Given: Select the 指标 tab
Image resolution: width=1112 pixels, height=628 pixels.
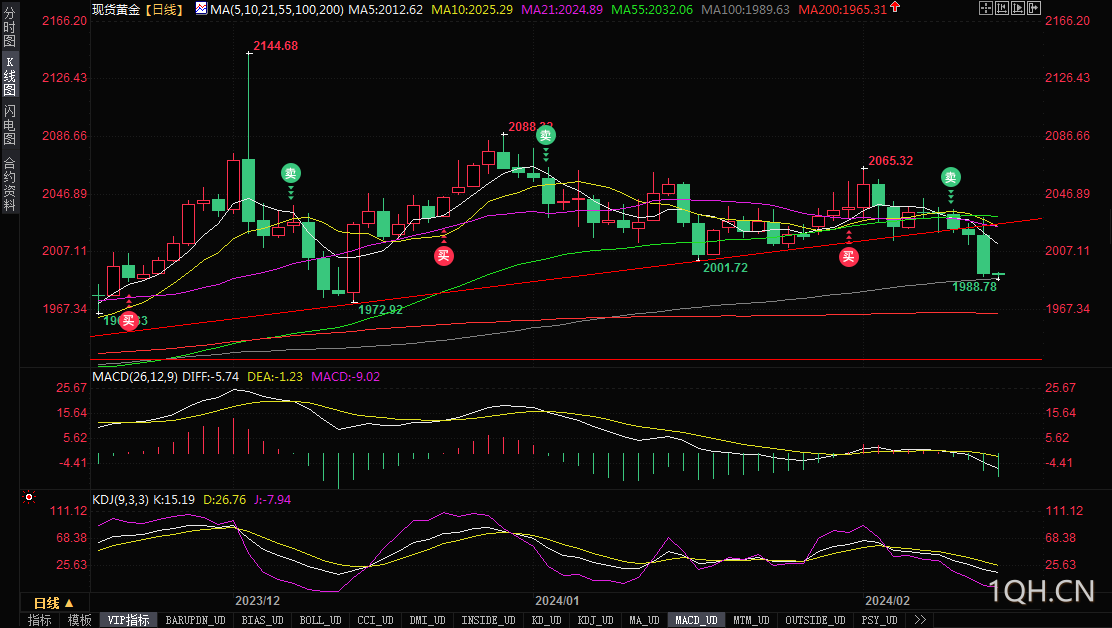Looking at the screenshot, I should tap(40, 620).
